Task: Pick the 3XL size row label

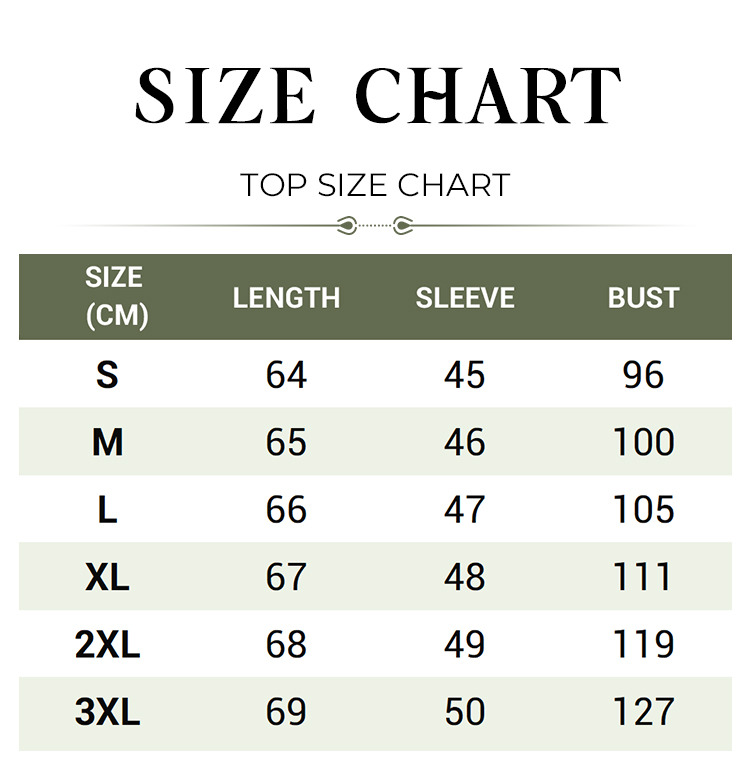Action: point(108,712)
